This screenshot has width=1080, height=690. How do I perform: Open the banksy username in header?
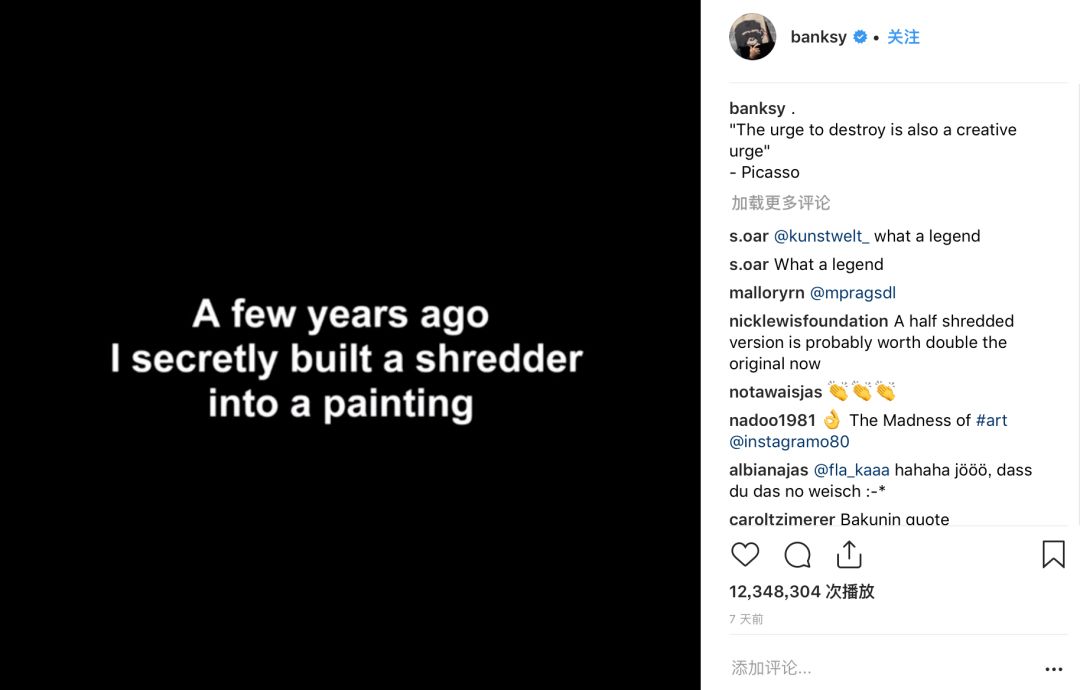pyautogui.click(x=818, y=37)
